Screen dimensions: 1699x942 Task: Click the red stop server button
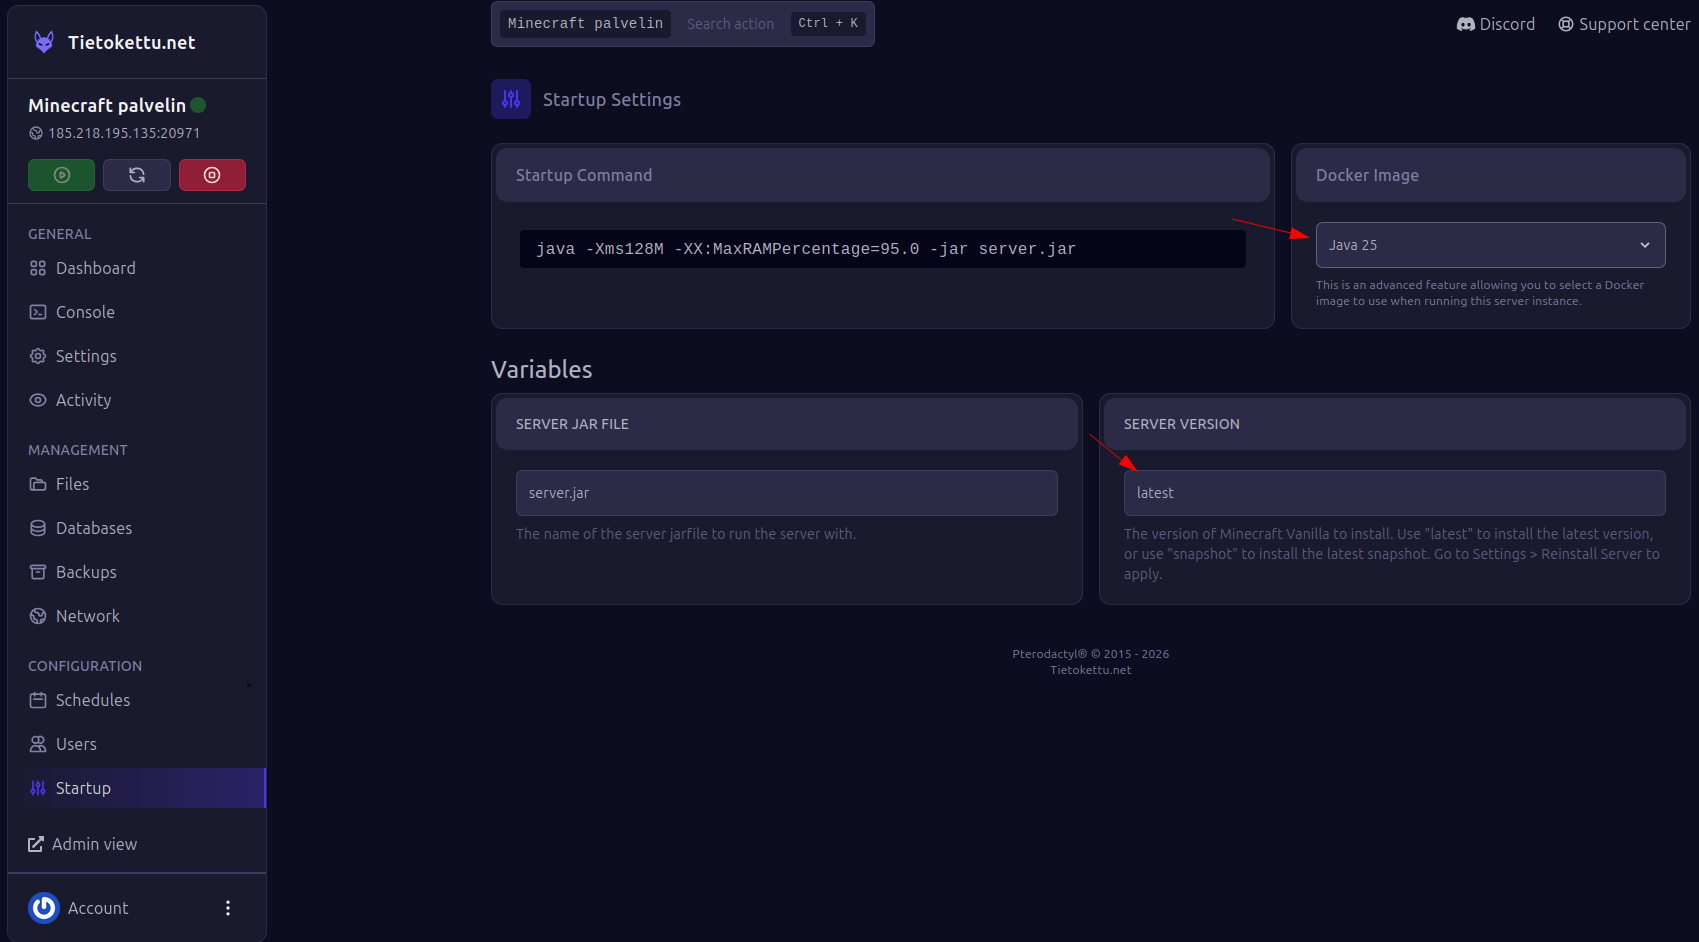212,175
